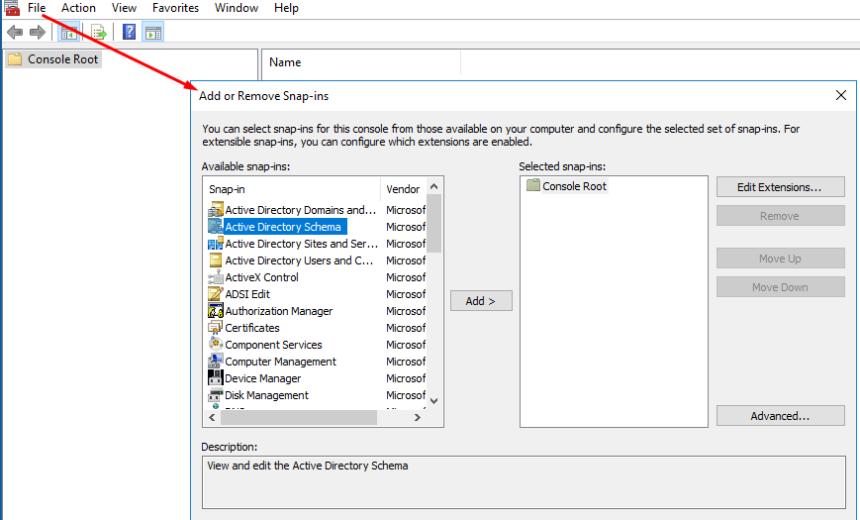Image resolution: width=860 pixels, height=520 pixels.
Task: Select 'Authorization Manager' row text
Action: (x=279, y=311)
